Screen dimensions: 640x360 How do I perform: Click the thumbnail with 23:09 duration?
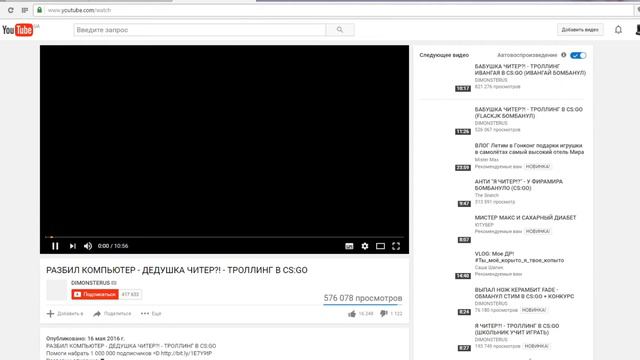(445, 157)
